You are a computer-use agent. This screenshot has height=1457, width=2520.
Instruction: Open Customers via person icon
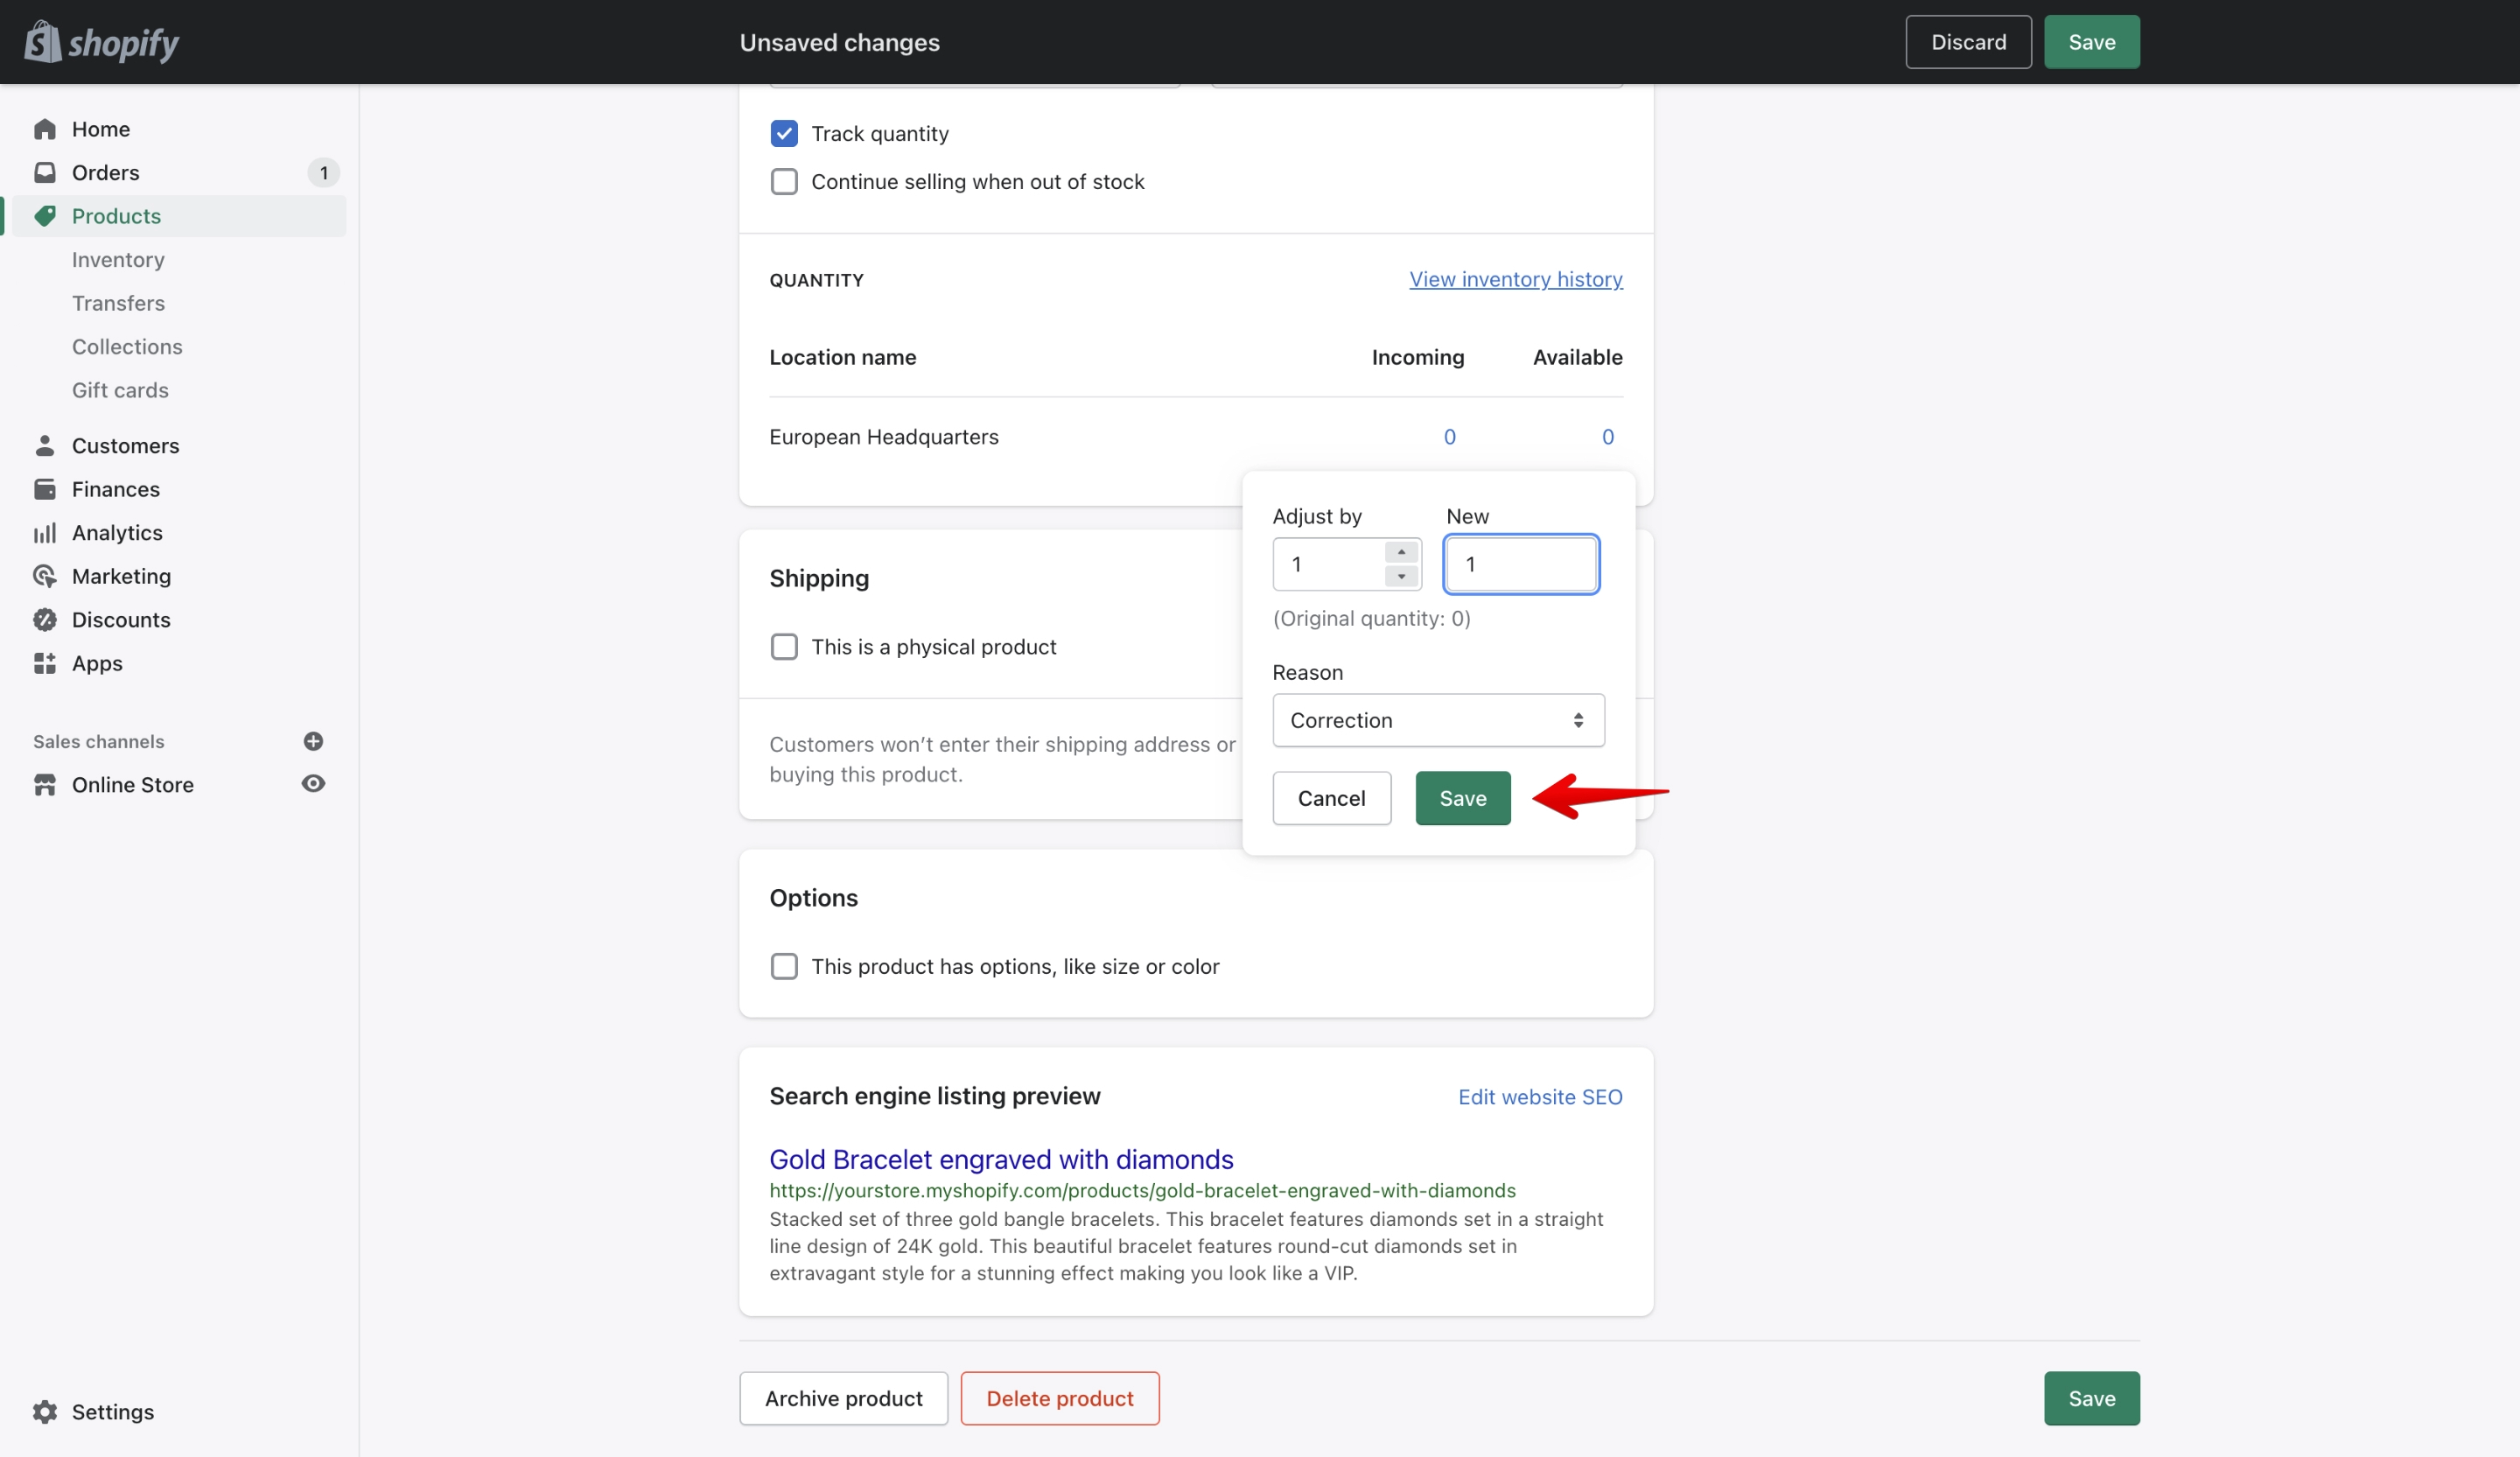click(44, 445)
